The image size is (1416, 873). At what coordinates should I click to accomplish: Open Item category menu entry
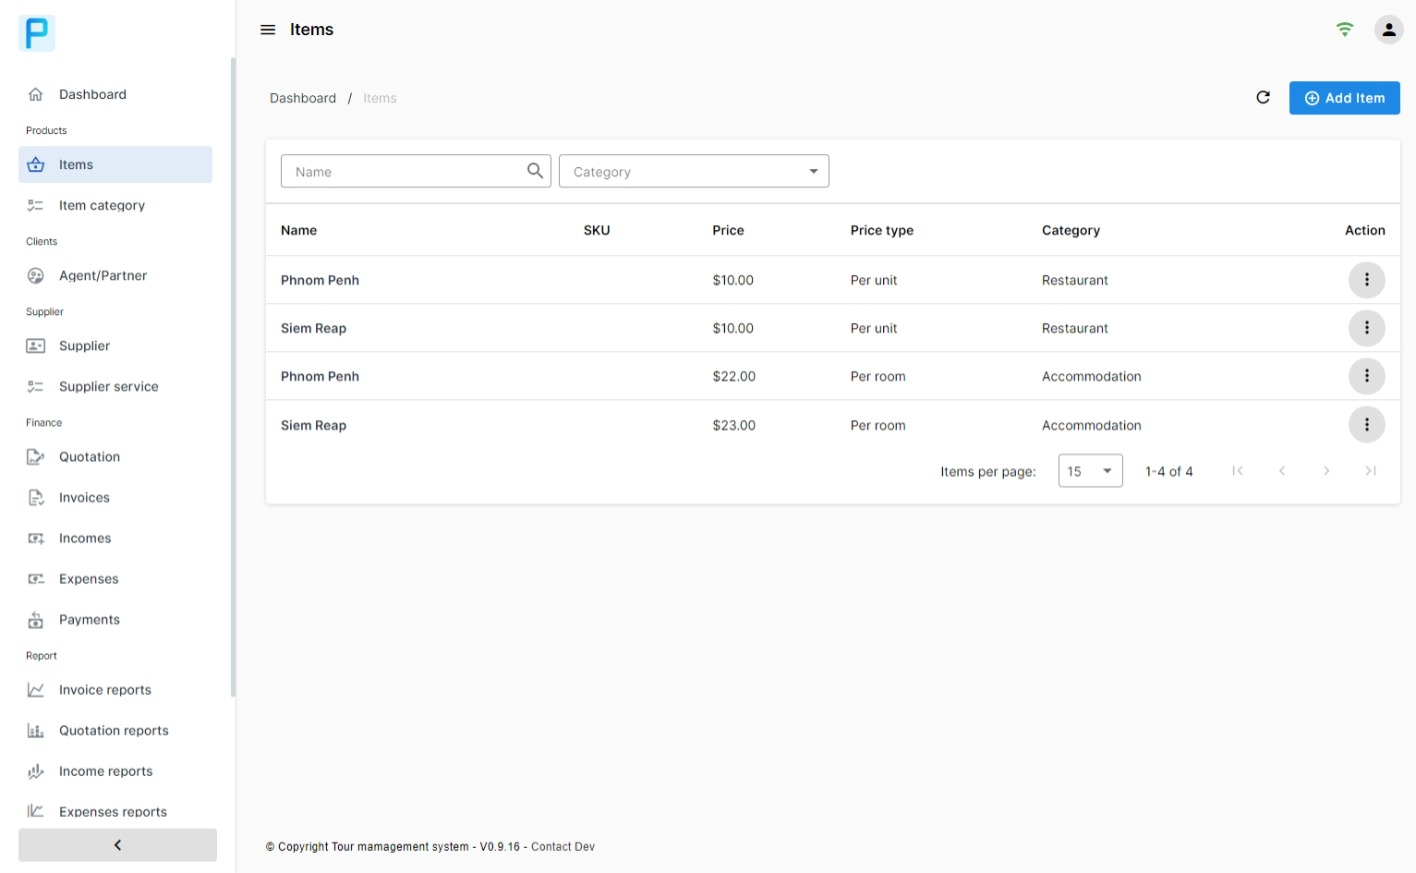click(116, 205)
